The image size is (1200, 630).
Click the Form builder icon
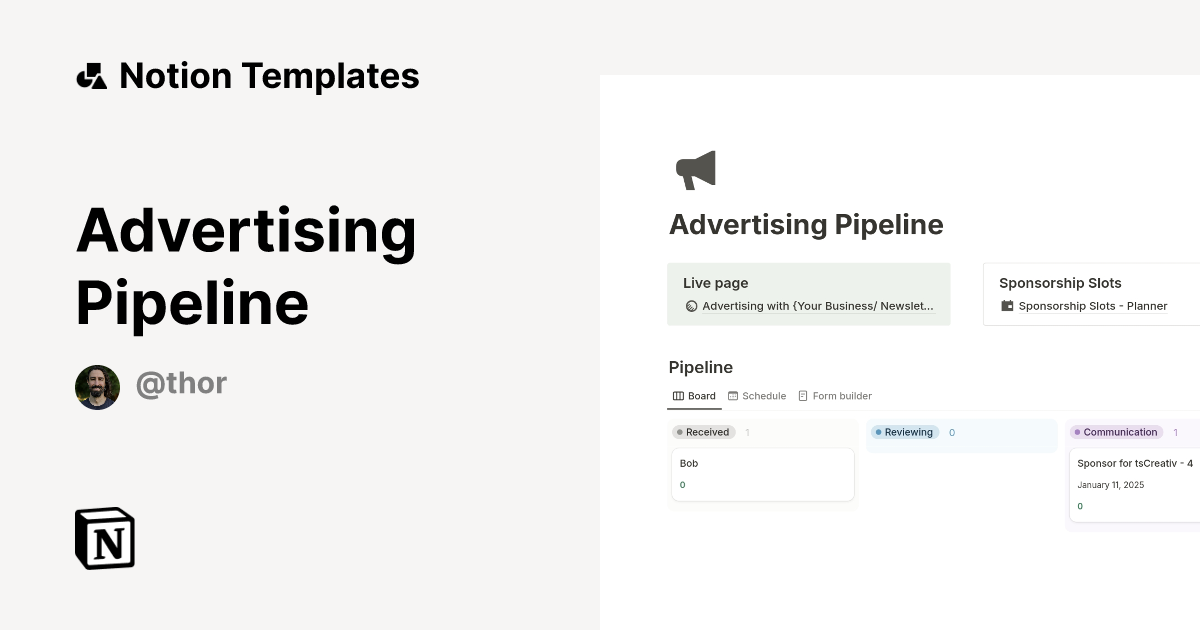pos(802,396)
